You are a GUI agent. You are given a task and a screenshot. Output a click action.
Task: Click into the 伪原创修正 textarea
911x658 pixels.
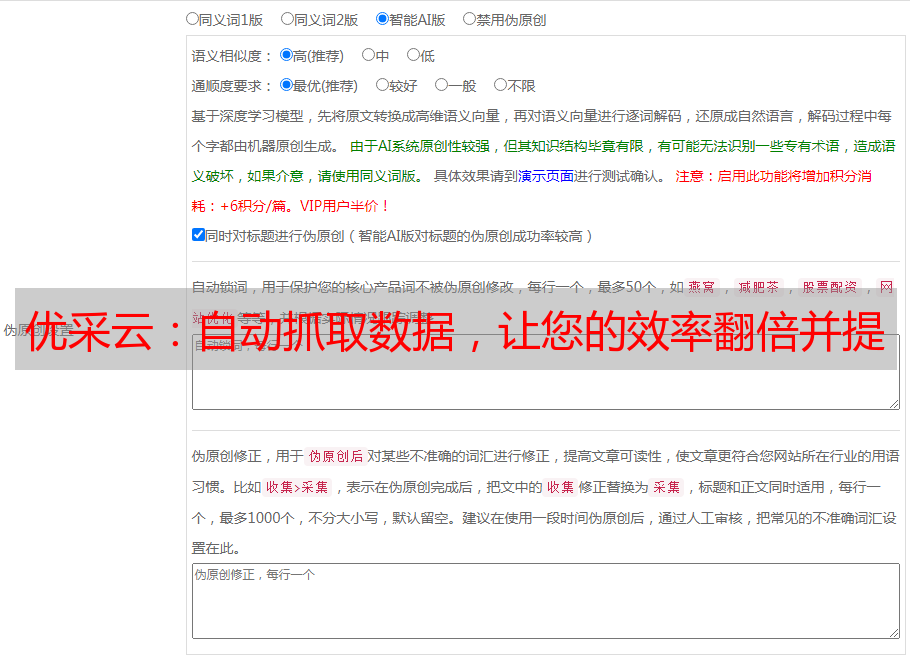click(x=546, y=601)
